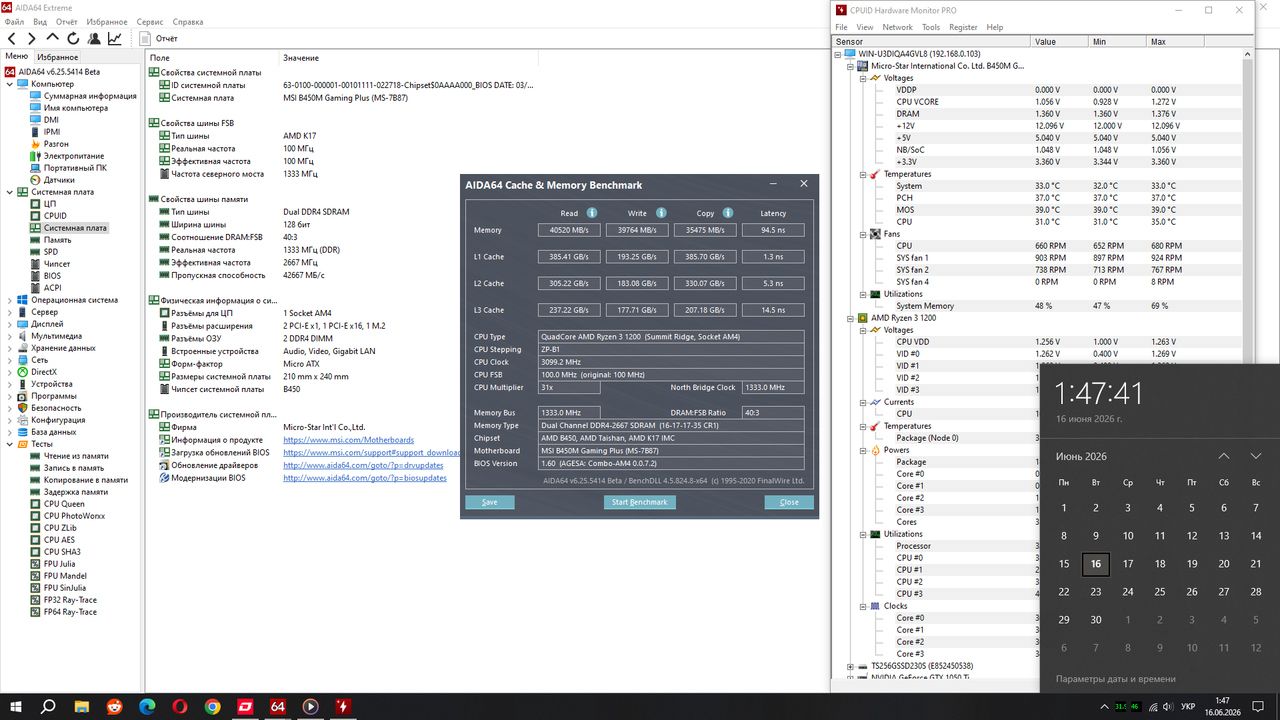
Task: Switch to the HWMonitor lightning taskbar icon
Action: point(344,706)
